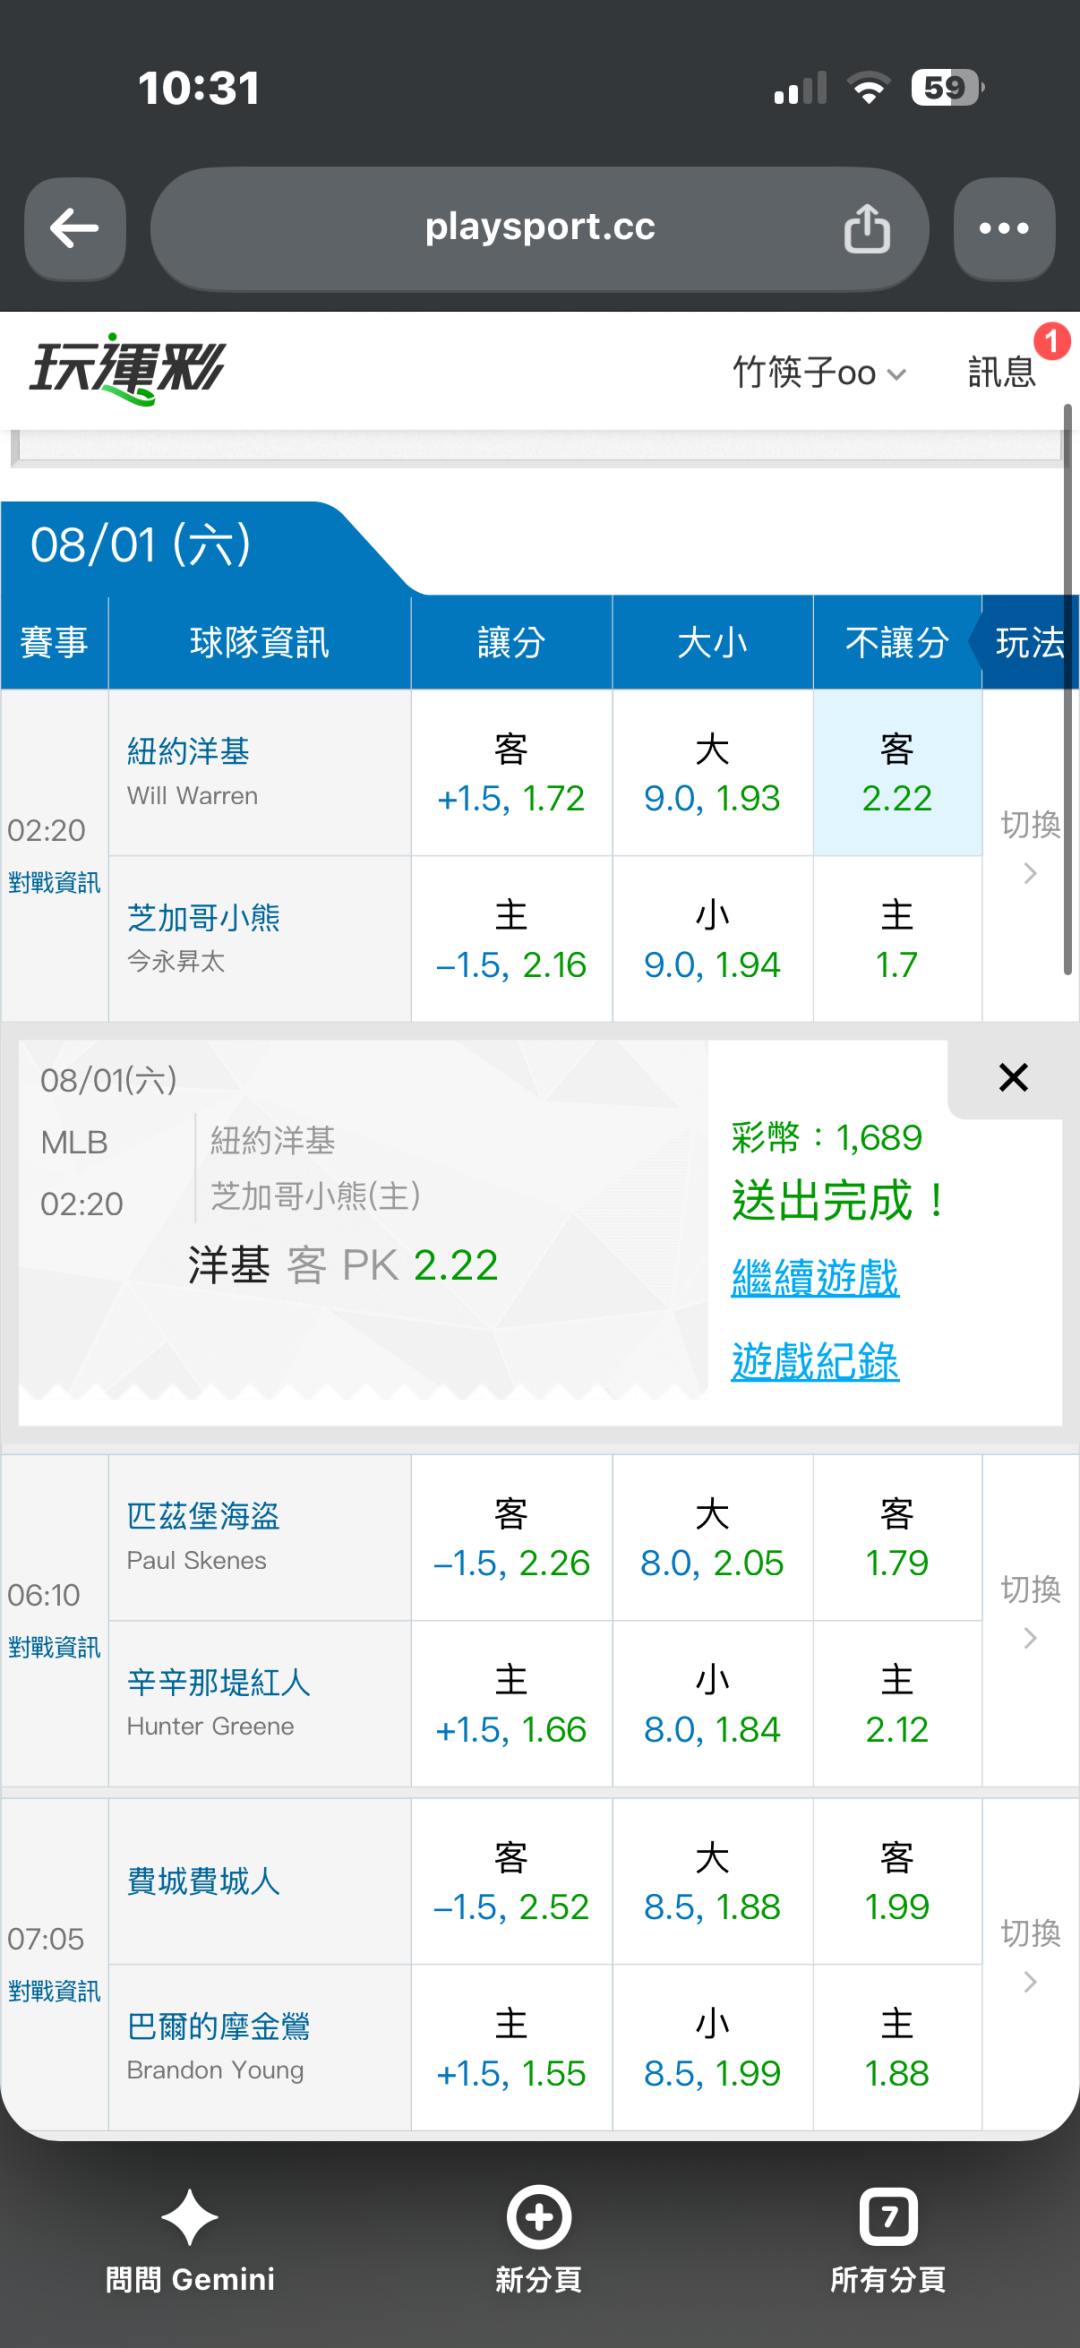Select 主 2.12 moneyline for Reds
The image size is (1080, 2348).
pyautogui.click(x=897, y=1704)
